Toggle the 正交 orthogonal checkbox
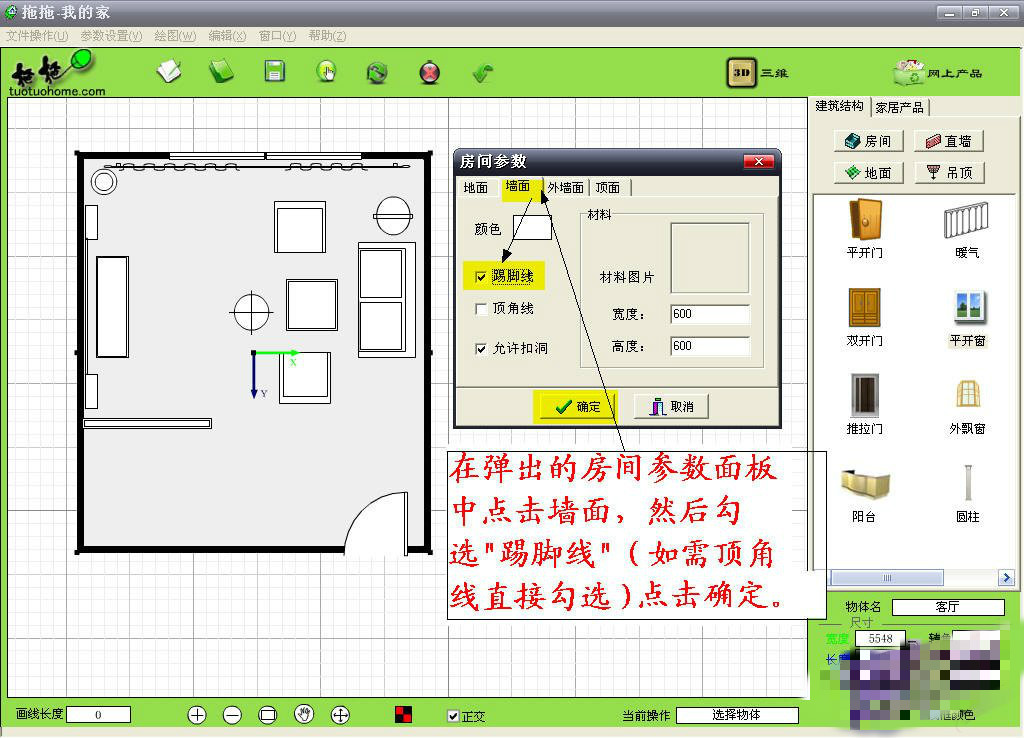This screenshot has height=738, width=1024. 453,716
